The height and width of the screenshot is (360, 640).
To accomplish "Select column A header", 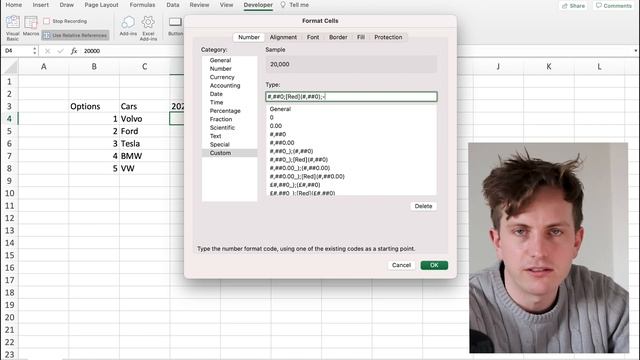I will click(44, 67).
